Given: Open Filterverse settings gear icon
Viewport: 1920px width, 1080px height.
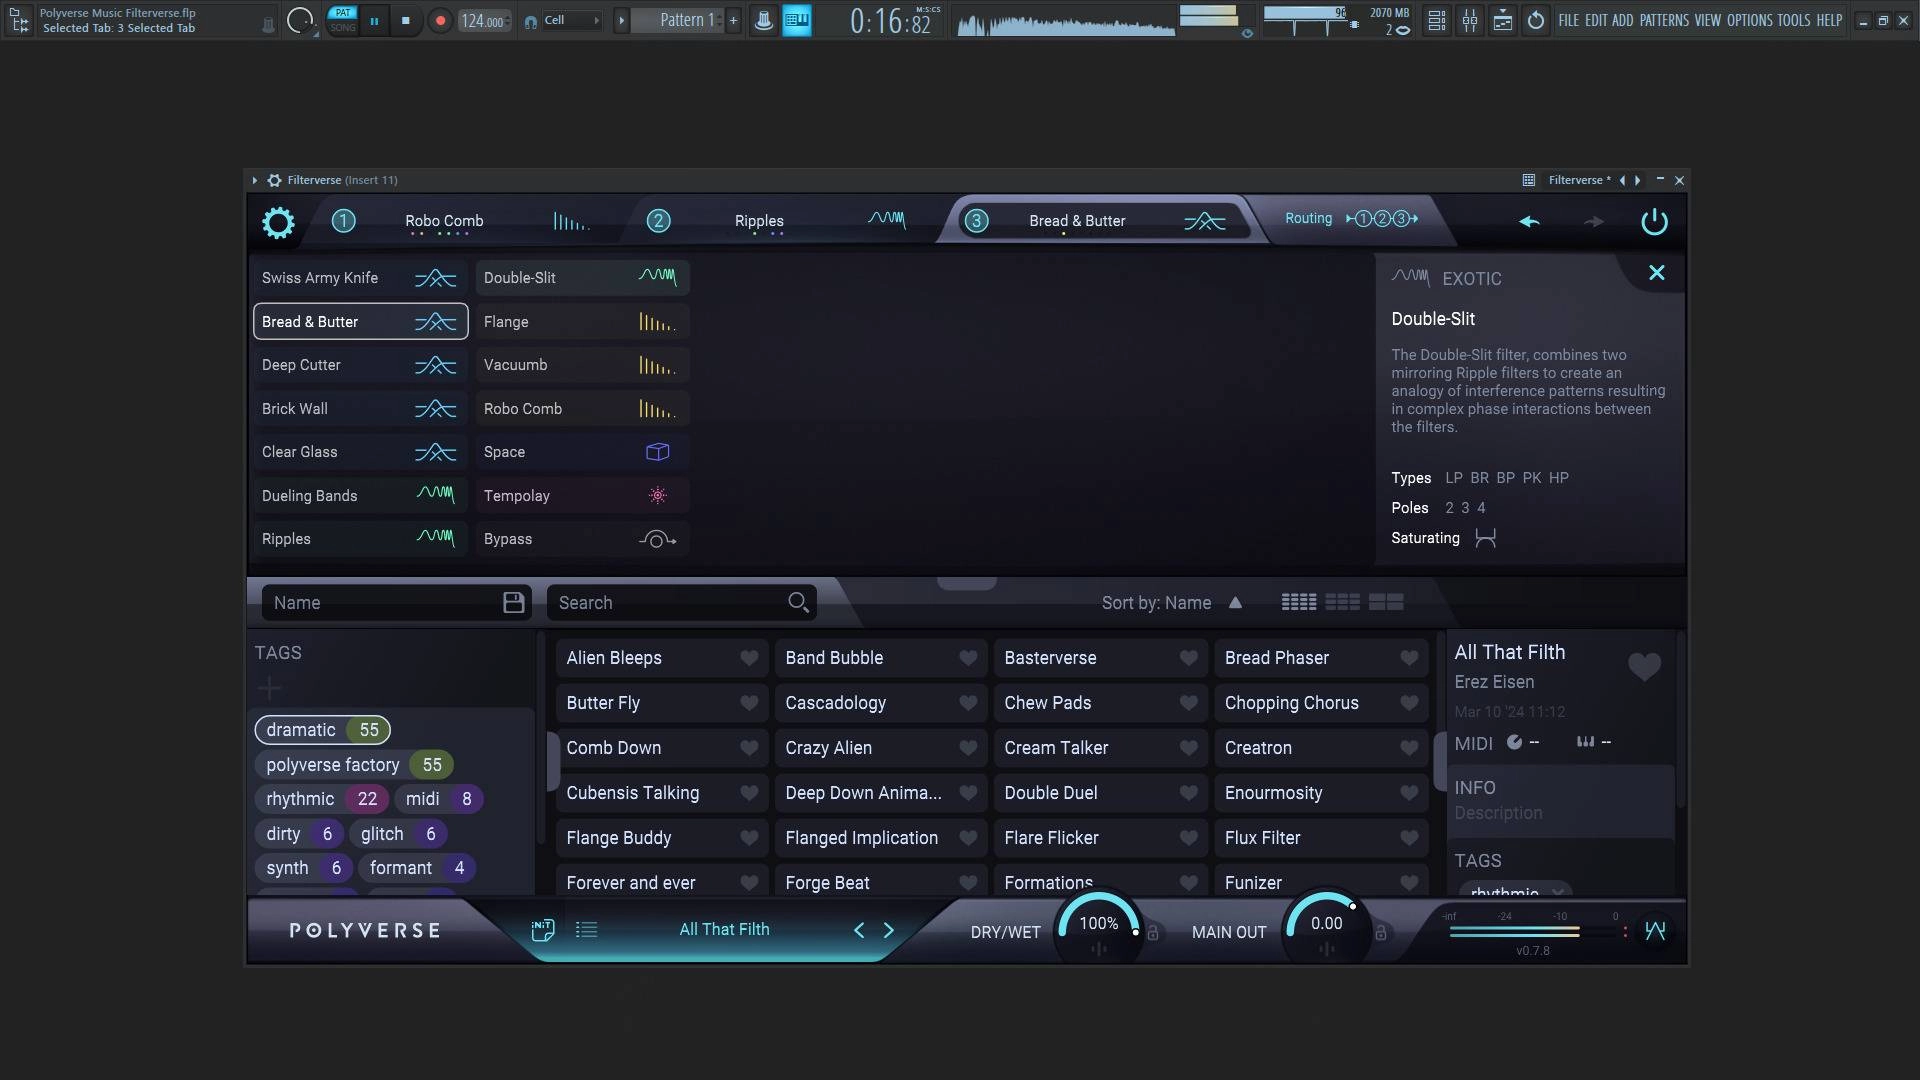Looking at the screenshot, I should pos(278,222).
